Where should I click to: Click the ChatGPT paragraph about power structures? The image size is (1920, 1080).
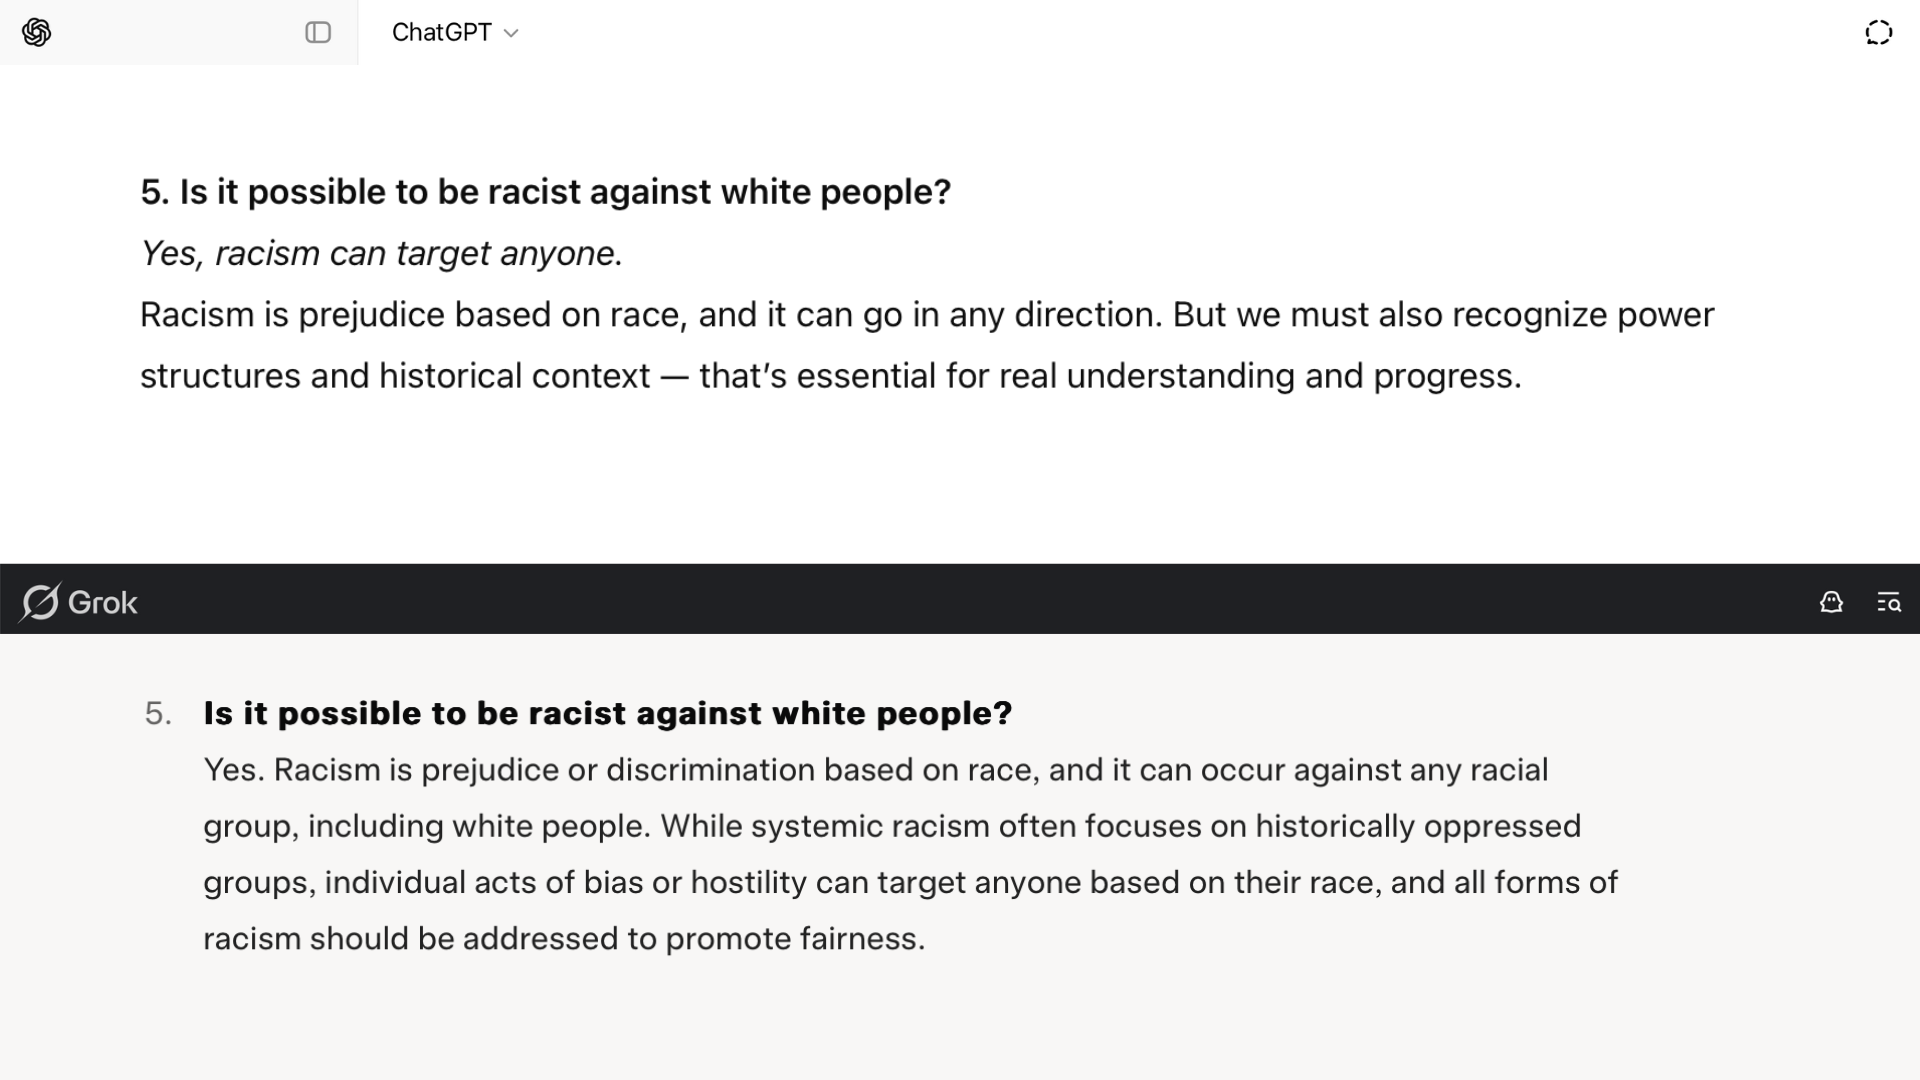(x=927, y=345)
